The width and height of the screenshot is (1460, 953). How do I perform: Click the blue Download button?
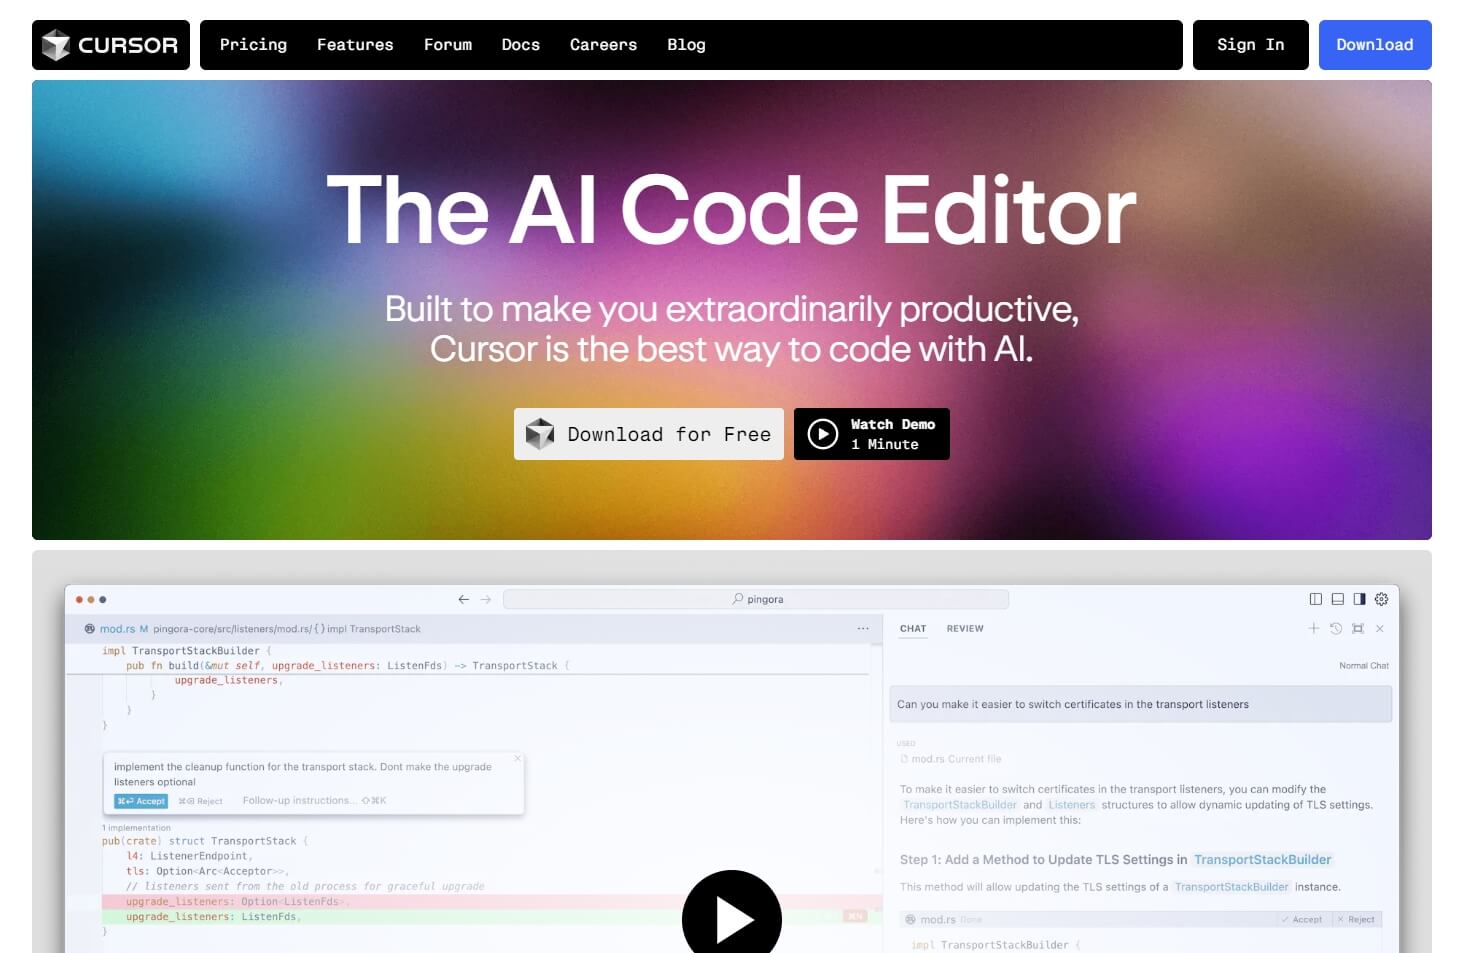coord(1375,45)
